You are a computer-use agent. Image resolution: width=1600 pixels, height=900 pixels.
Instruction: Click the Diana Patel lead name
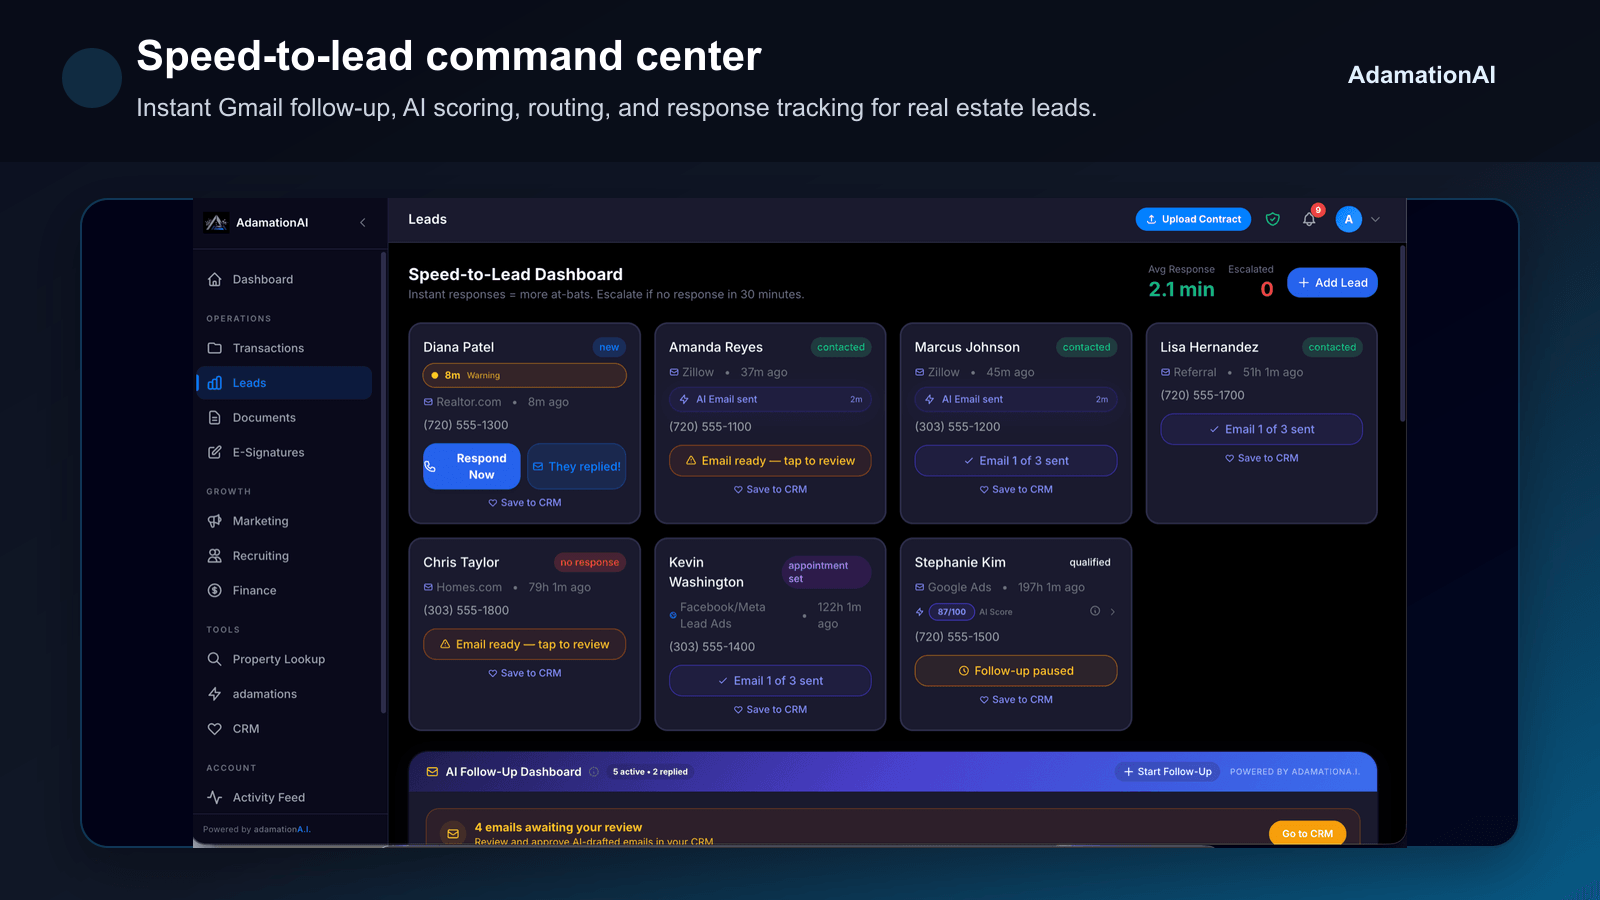[x=459, y=347]
